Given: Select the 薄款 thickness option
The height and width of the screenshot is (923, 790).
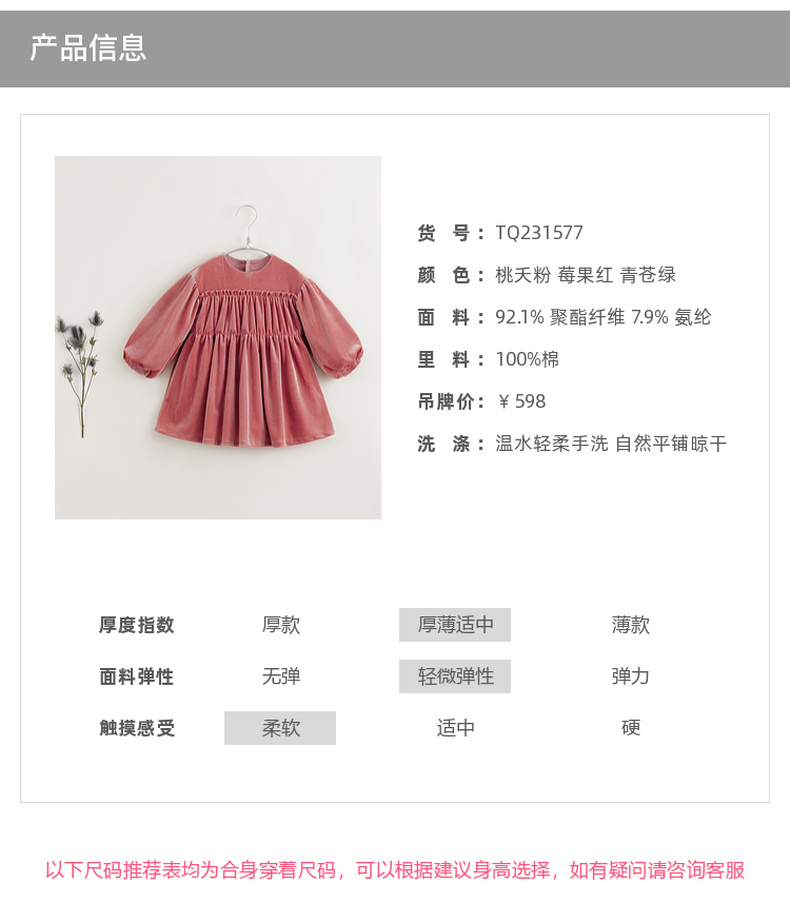Looking at the screenshot, I should tap(630, 625).
